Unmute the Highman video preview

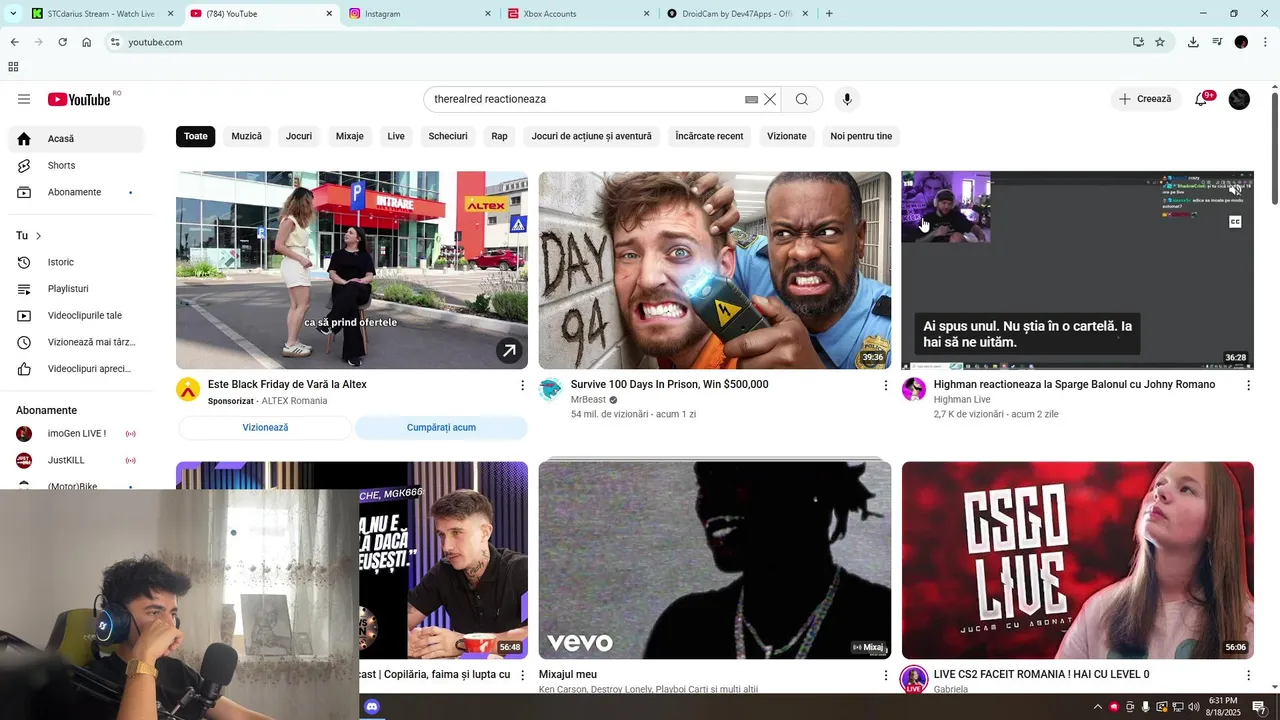coord(1235,189)
